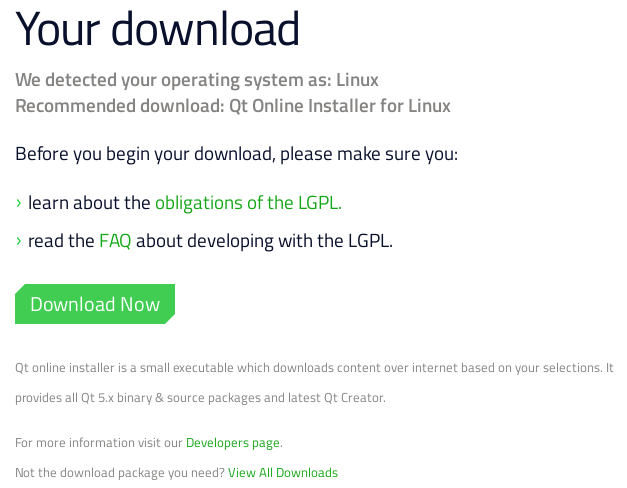Click the 'Recommended download: Qt Online Installer' line
The height and width of the screenshot is (488, 627).
[x=233, y=106]
